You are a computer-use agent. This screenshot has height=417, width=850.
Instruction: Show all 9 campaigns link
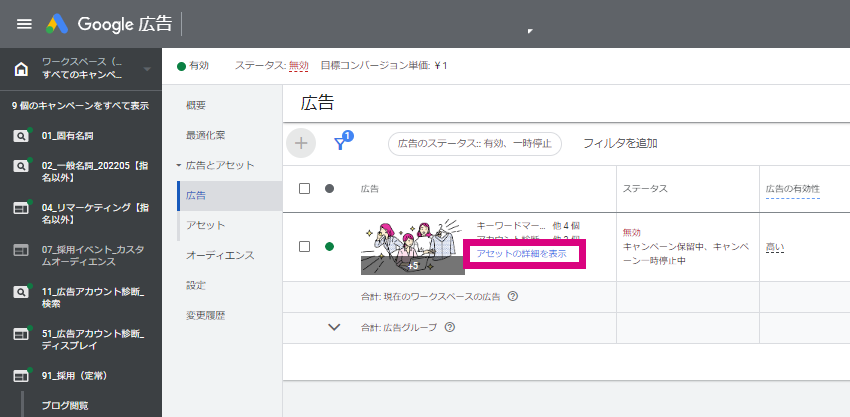tap(80, 106)
